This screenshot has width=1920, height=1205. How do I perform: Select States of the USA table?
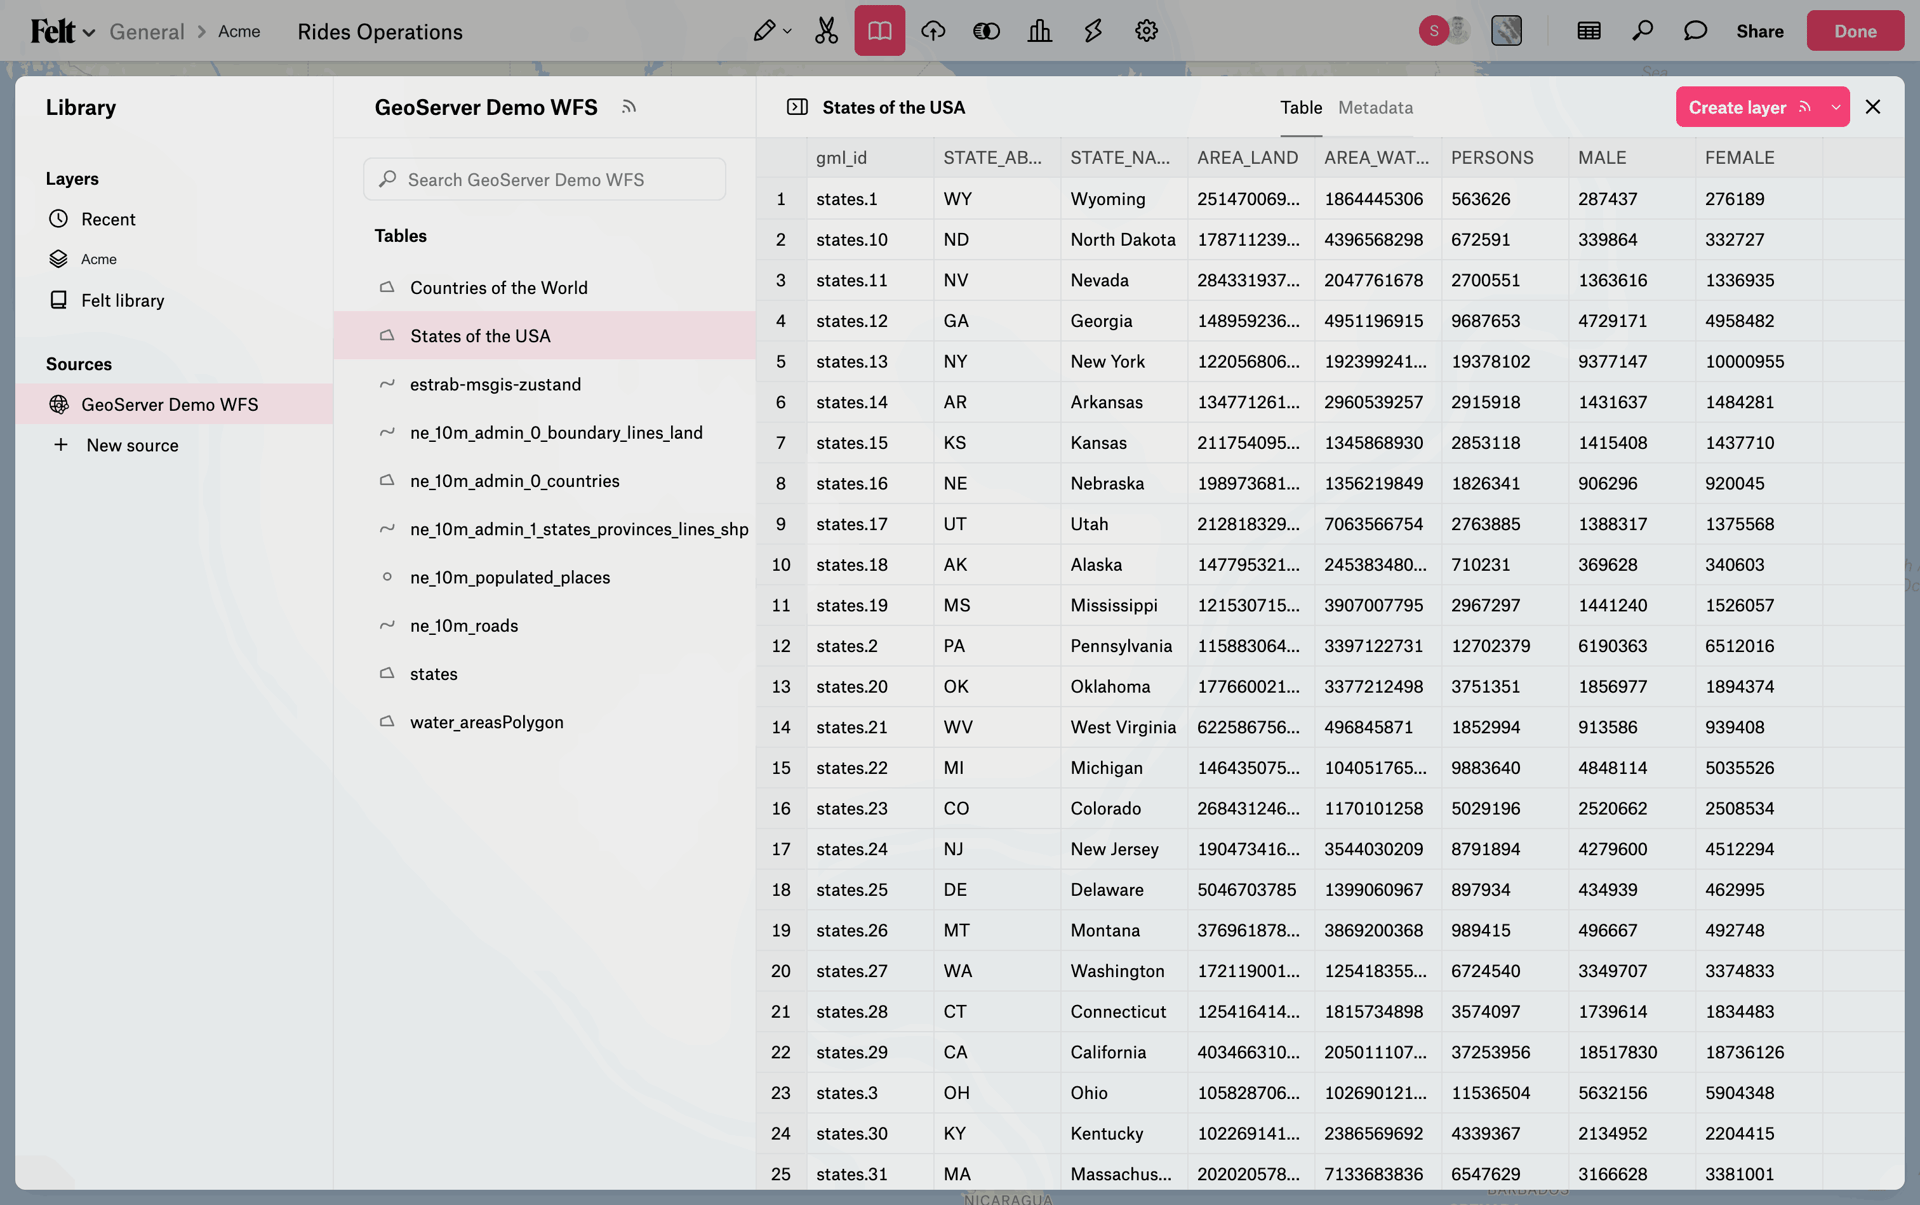545,336
